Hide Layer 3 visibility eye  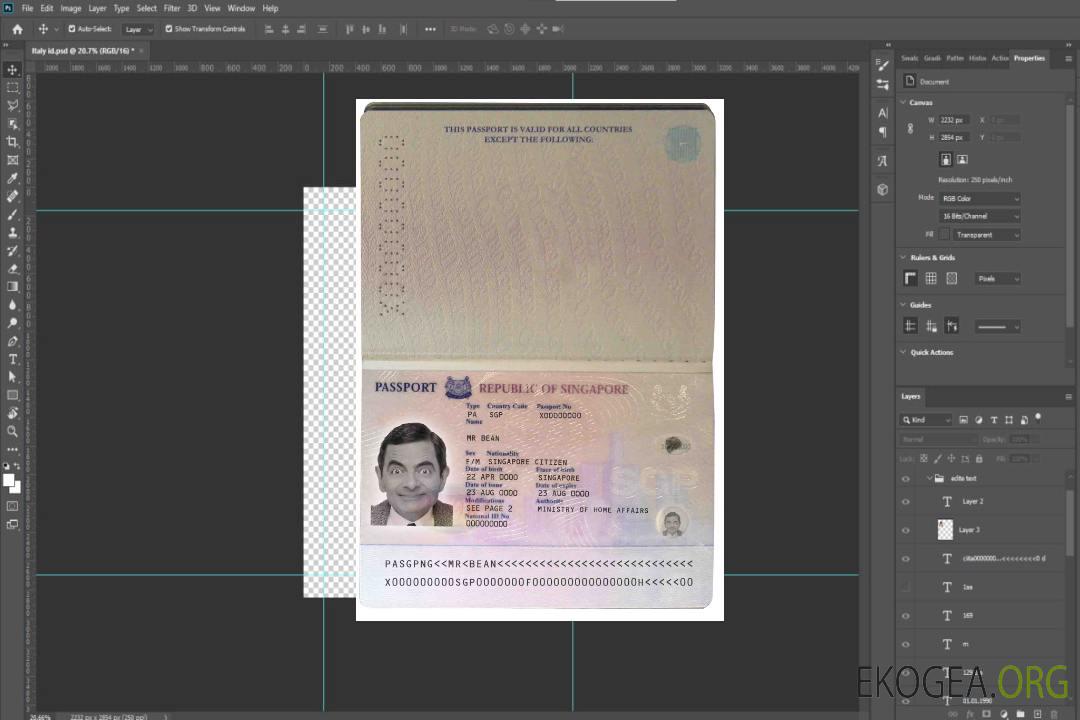click(x=906, y=531)
